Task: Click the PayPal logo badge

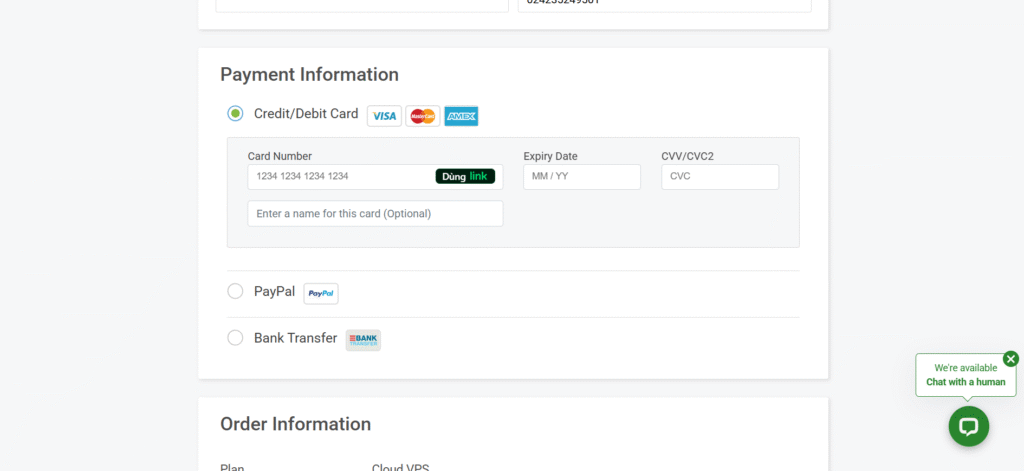Action: [321, 293]
